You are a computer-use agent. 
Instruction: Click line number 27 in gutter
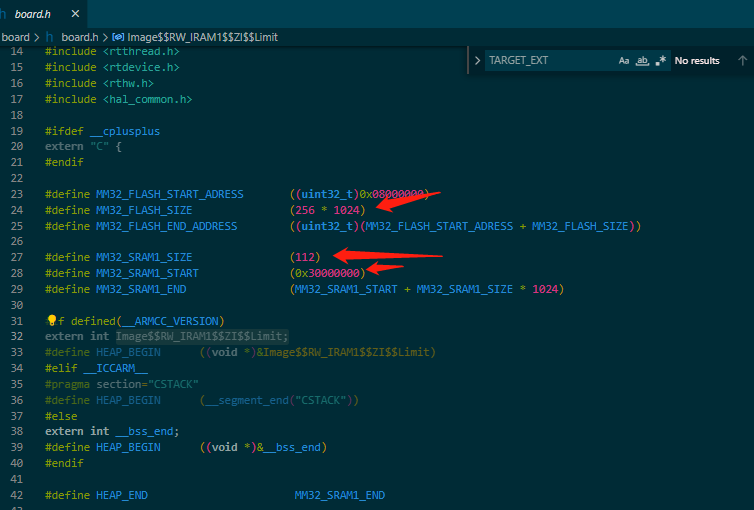click(17, 257)
